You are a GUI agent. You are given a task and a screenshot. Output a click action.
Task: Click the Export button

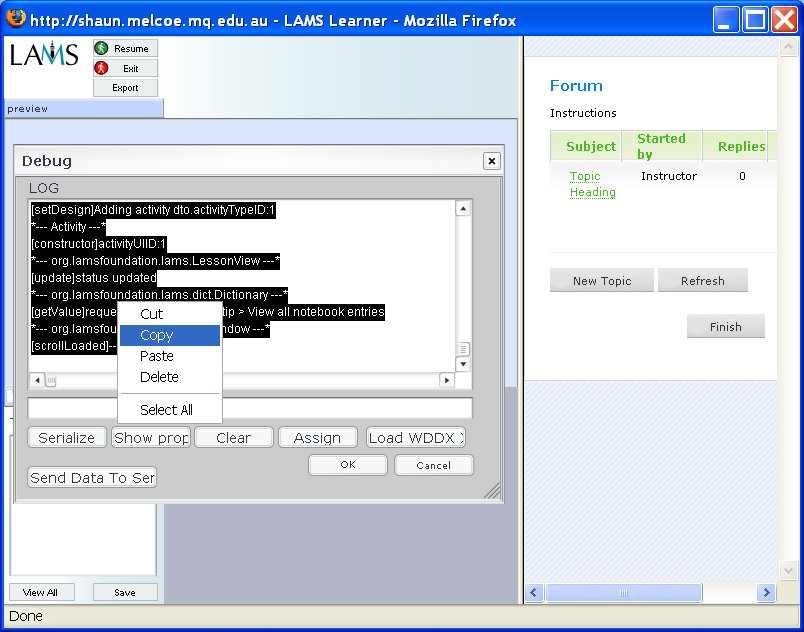125,88
